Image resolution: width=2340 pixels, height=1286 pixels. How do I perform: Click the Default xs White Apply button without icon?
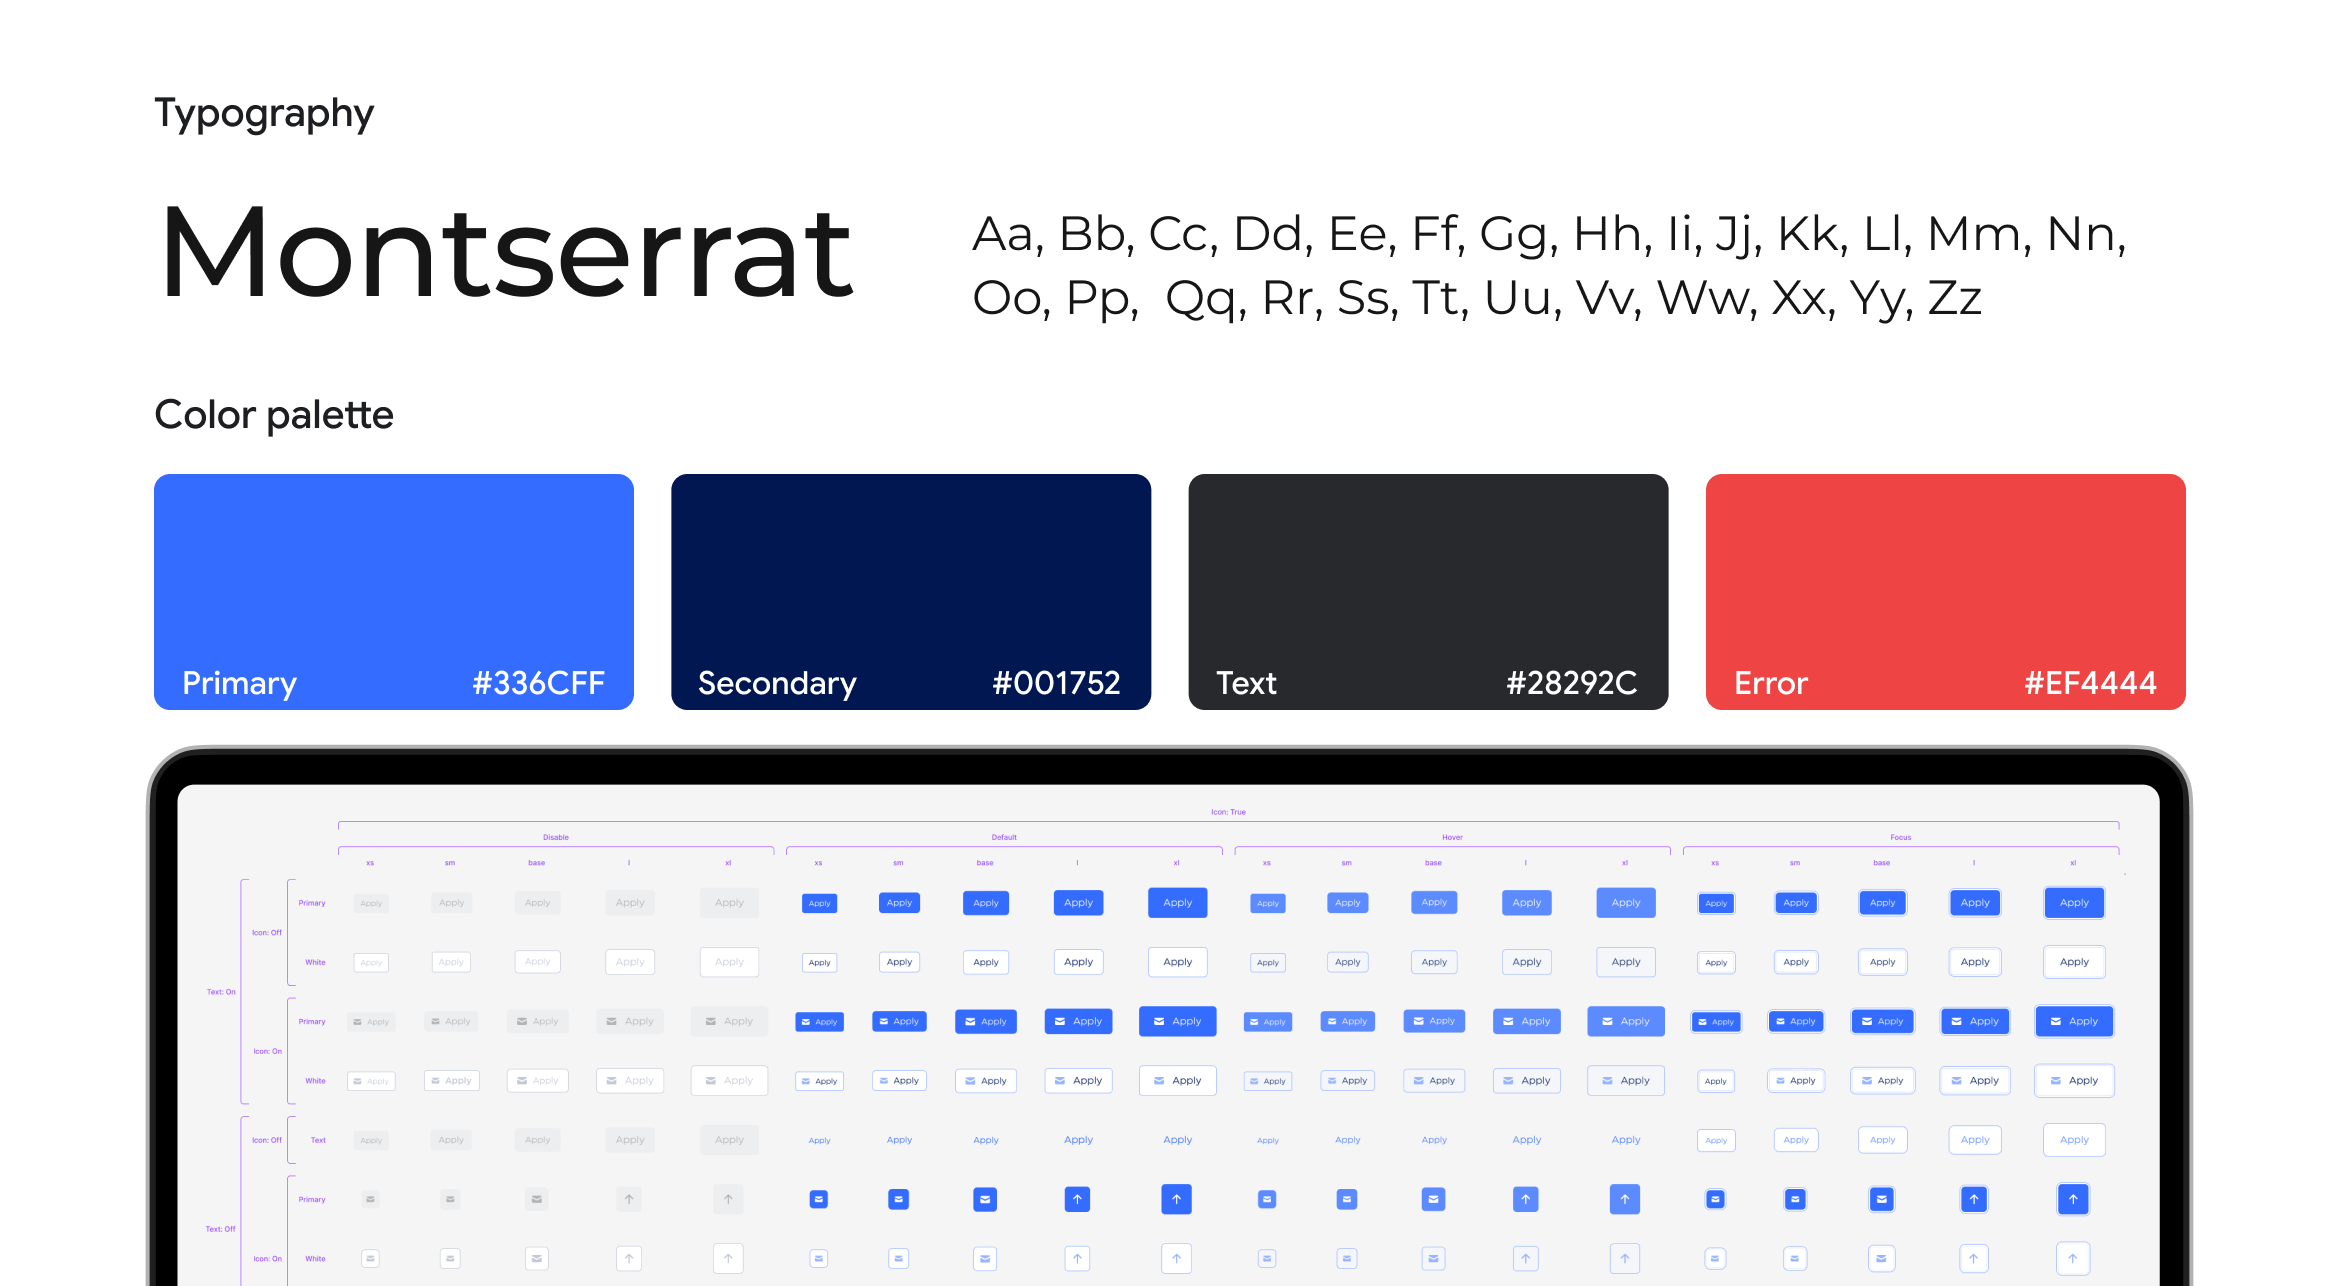tap(819, 963)
